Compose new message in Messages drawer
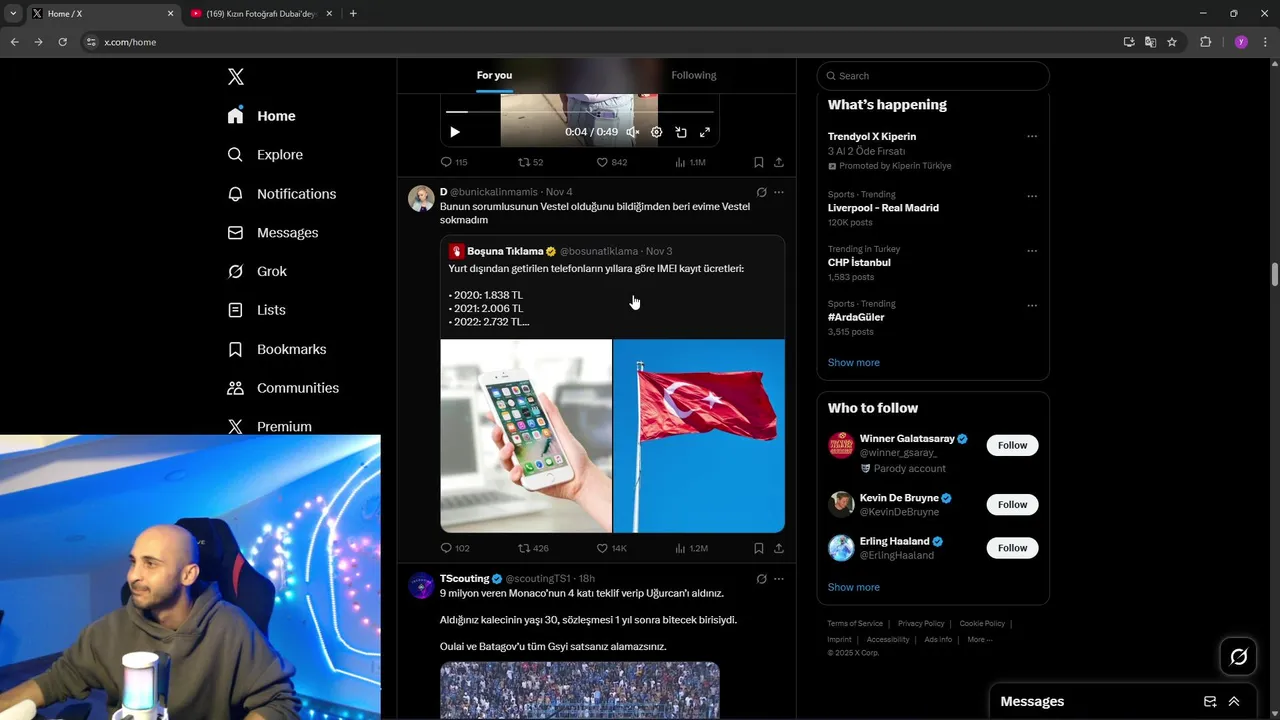 coord(1210,702)
